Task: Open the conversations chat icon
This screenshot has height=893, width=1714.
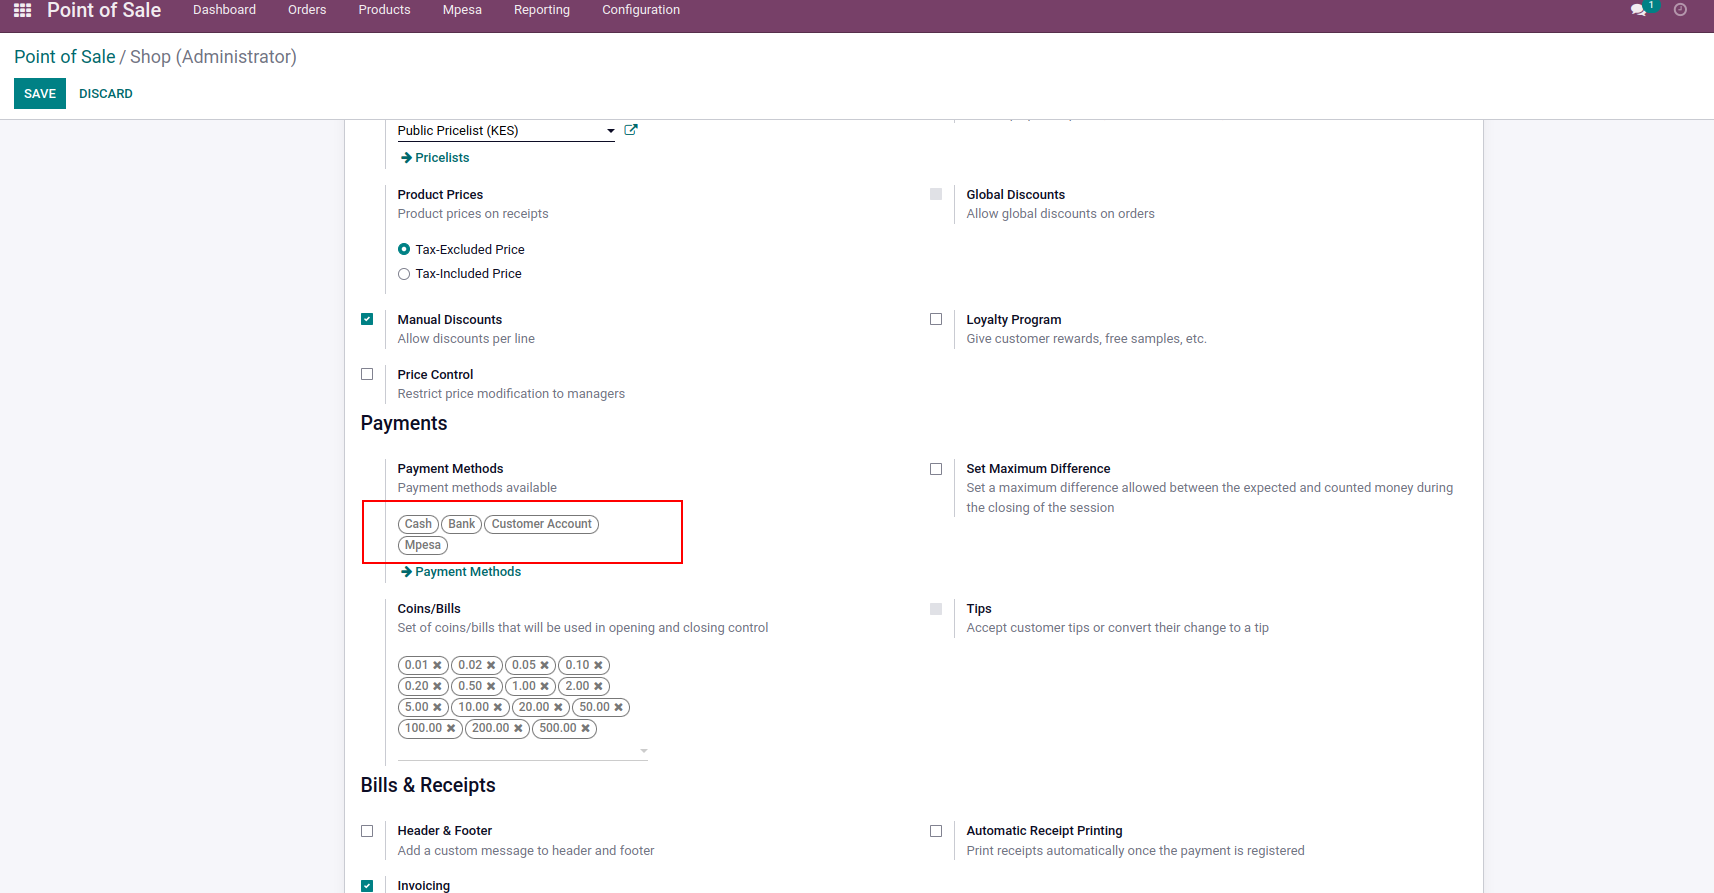Action: 1637,10
